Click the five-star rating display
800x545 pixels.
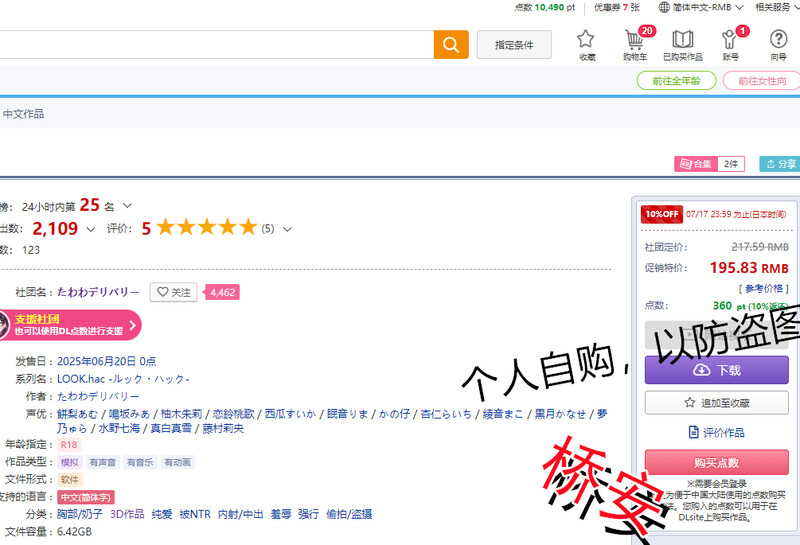[207, 227]
